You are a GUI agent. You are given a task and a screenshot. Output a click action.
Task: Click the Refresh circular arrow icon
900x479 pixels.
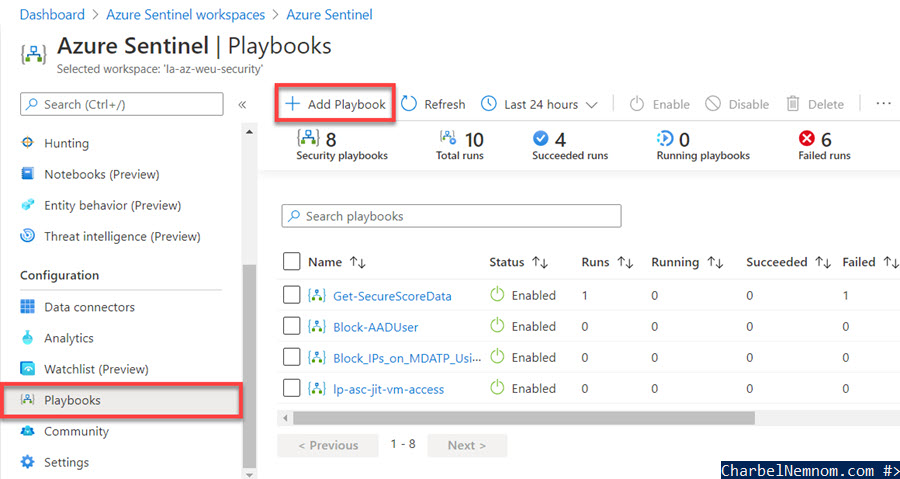tap(409, 104)
